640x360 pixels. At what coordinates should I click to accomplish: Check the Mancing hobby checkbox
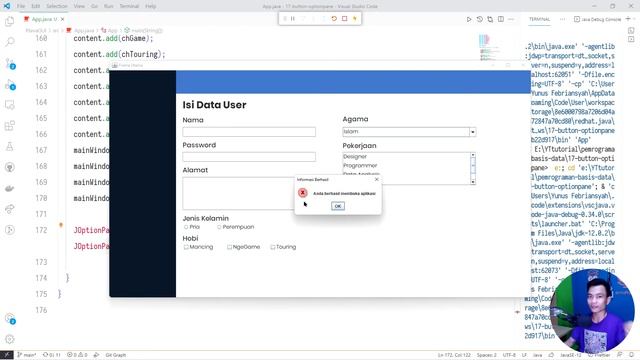pyautogui.click(x=186, y=247)
